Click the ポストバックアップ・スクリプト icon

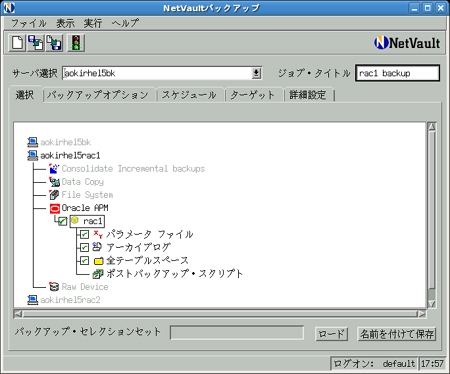98,274
